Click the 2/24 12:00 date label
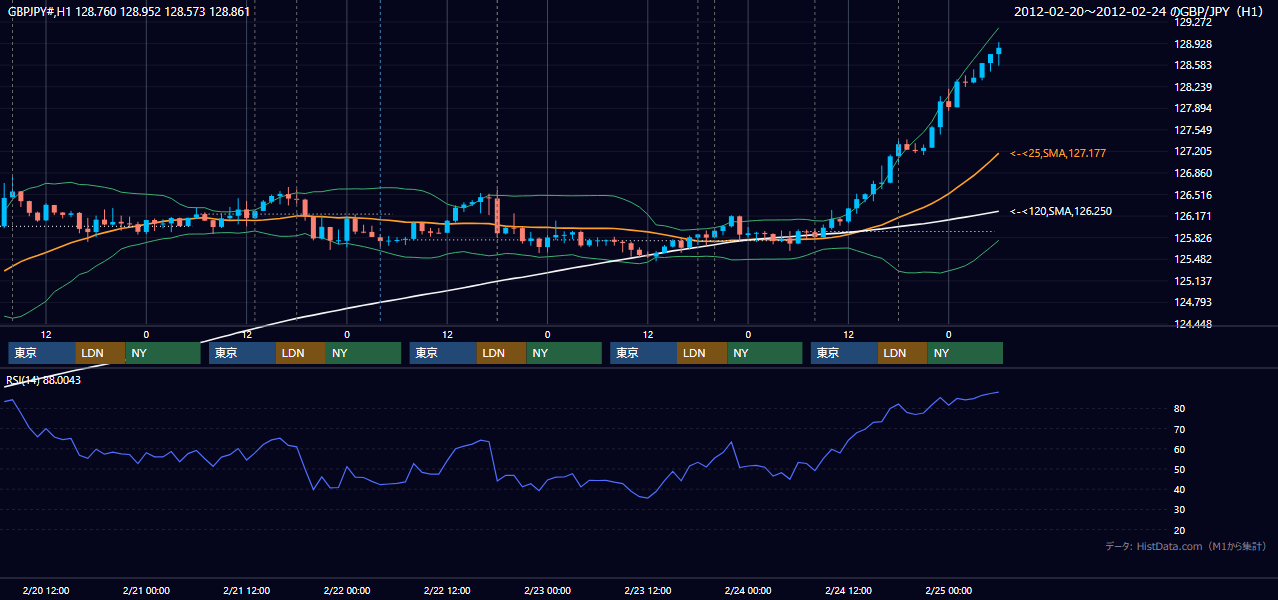The image size is (1278, 600). pyautogui.click(x=848, y=590)
